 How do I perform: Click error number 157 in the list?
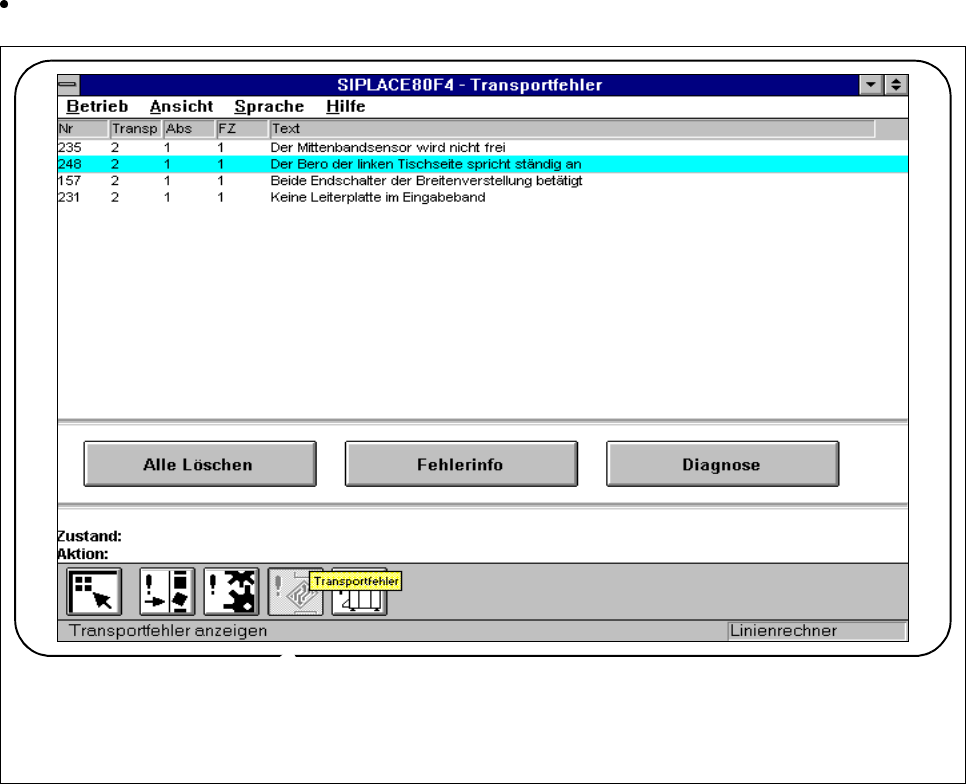coord(70,181)
